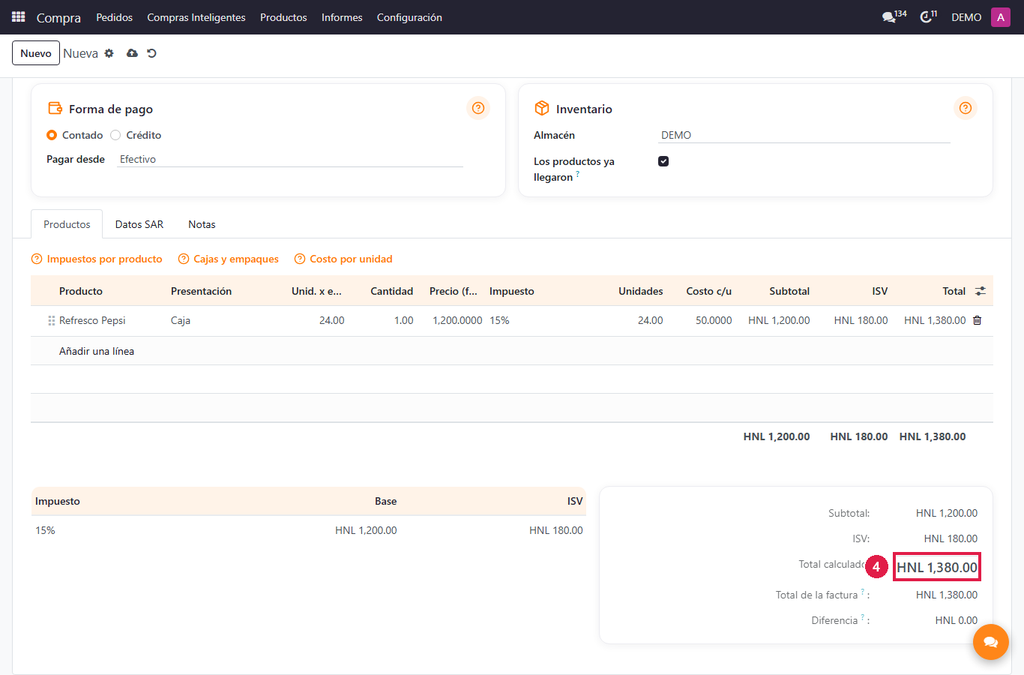This screenshot has width=1024, height=675.
Task: Open Compras Inteligentes menu
Action: pos(196,18)
